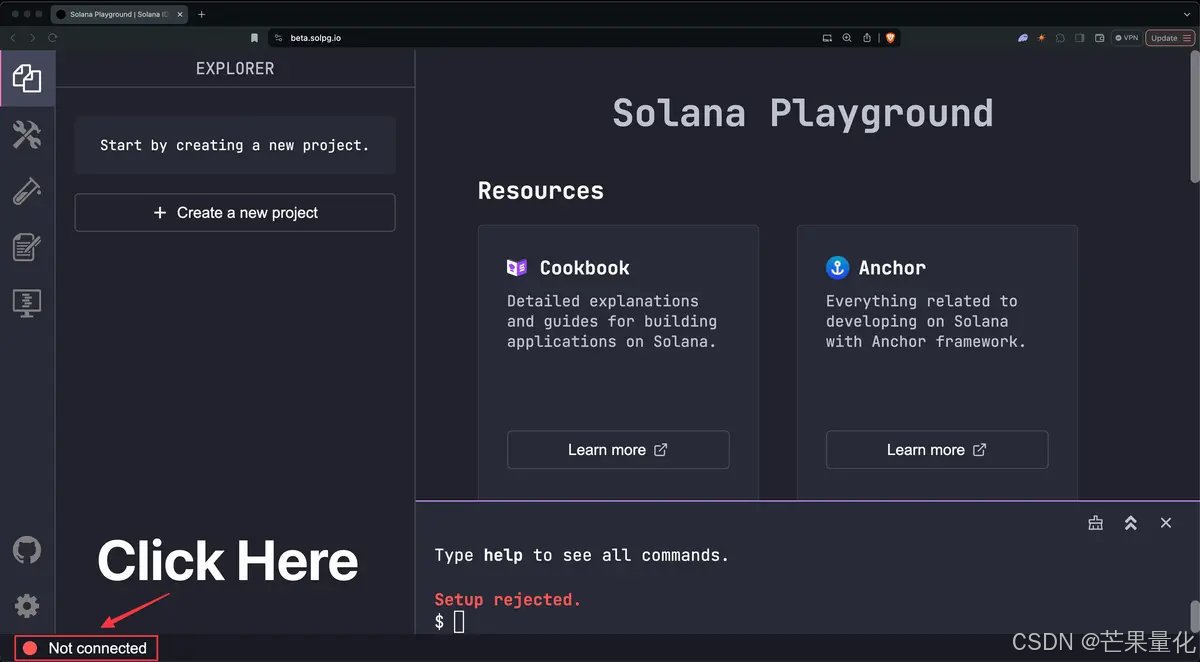Go forward in browser history
The height and width of the screenshot is (662, 1200).
[32, 38]
